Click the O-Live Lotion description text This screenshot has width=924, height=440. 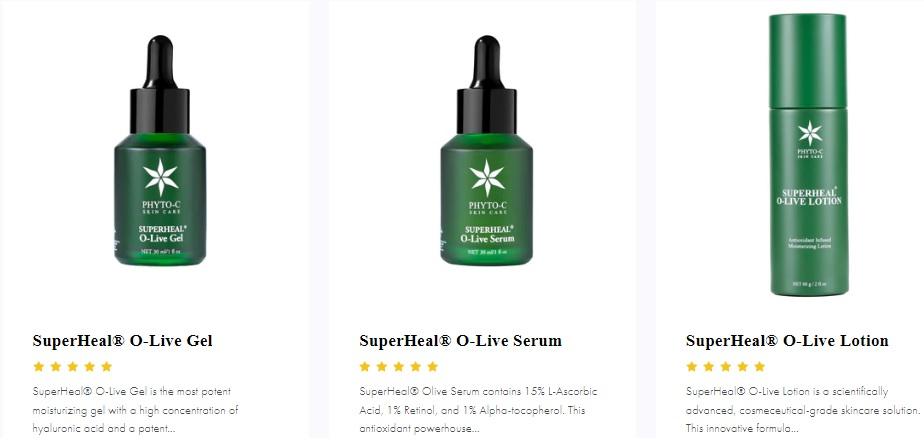point(803,410)
